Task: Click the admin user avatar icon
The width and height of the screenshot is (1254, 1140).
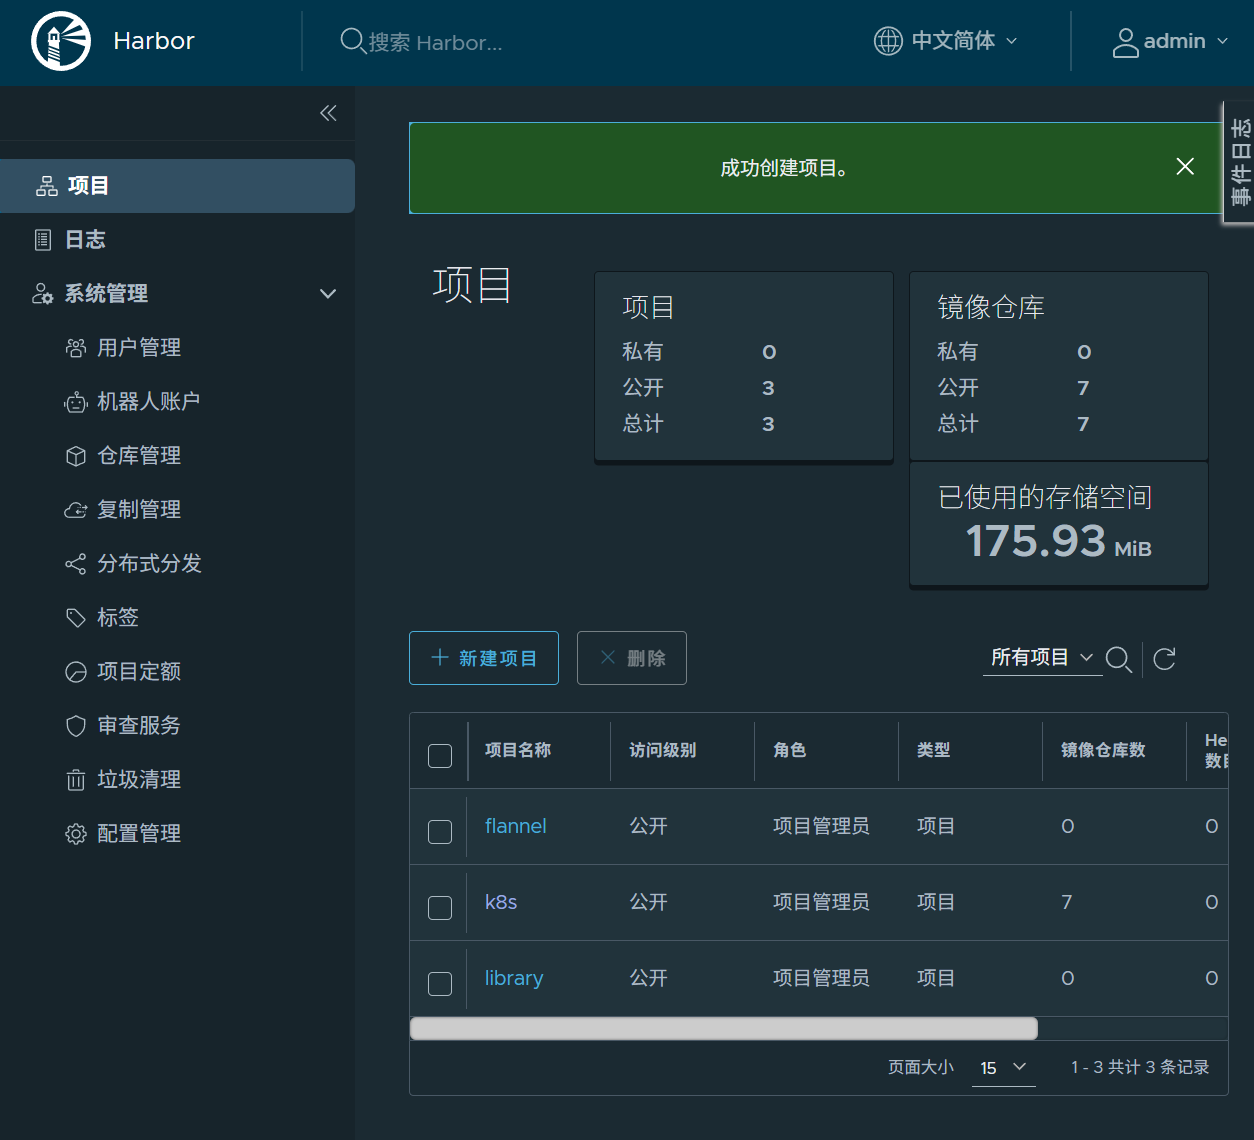Action: [x=1126, y=42]
